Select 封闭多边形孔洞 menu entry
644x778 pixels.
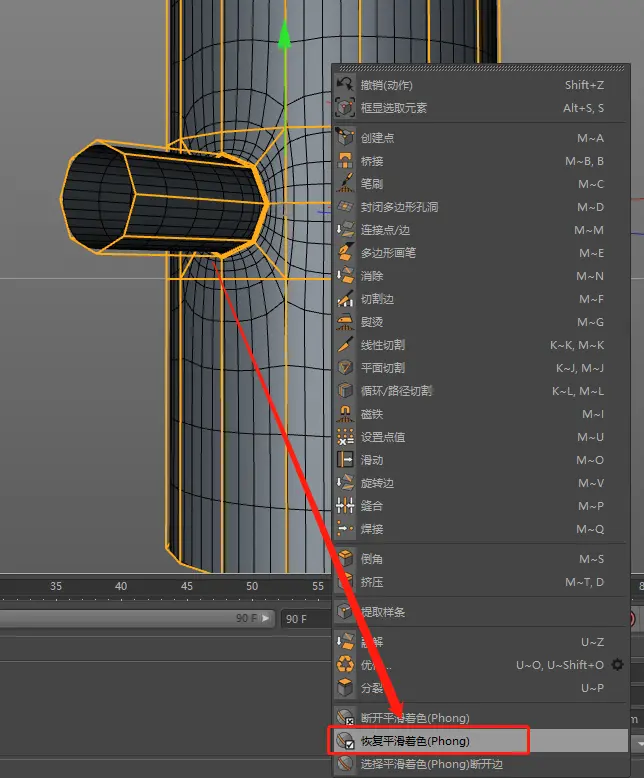[x=399, y=207]
